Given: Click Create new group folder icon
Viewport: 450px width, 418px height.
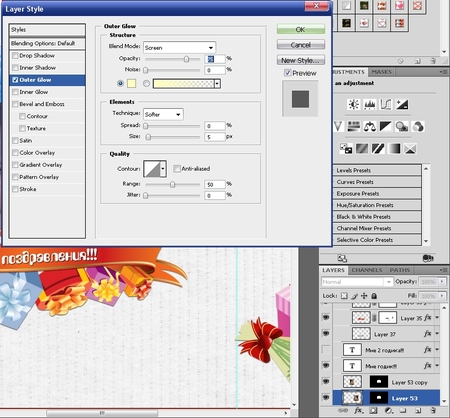Looking at the screenshot, I should tap(403, 410).
